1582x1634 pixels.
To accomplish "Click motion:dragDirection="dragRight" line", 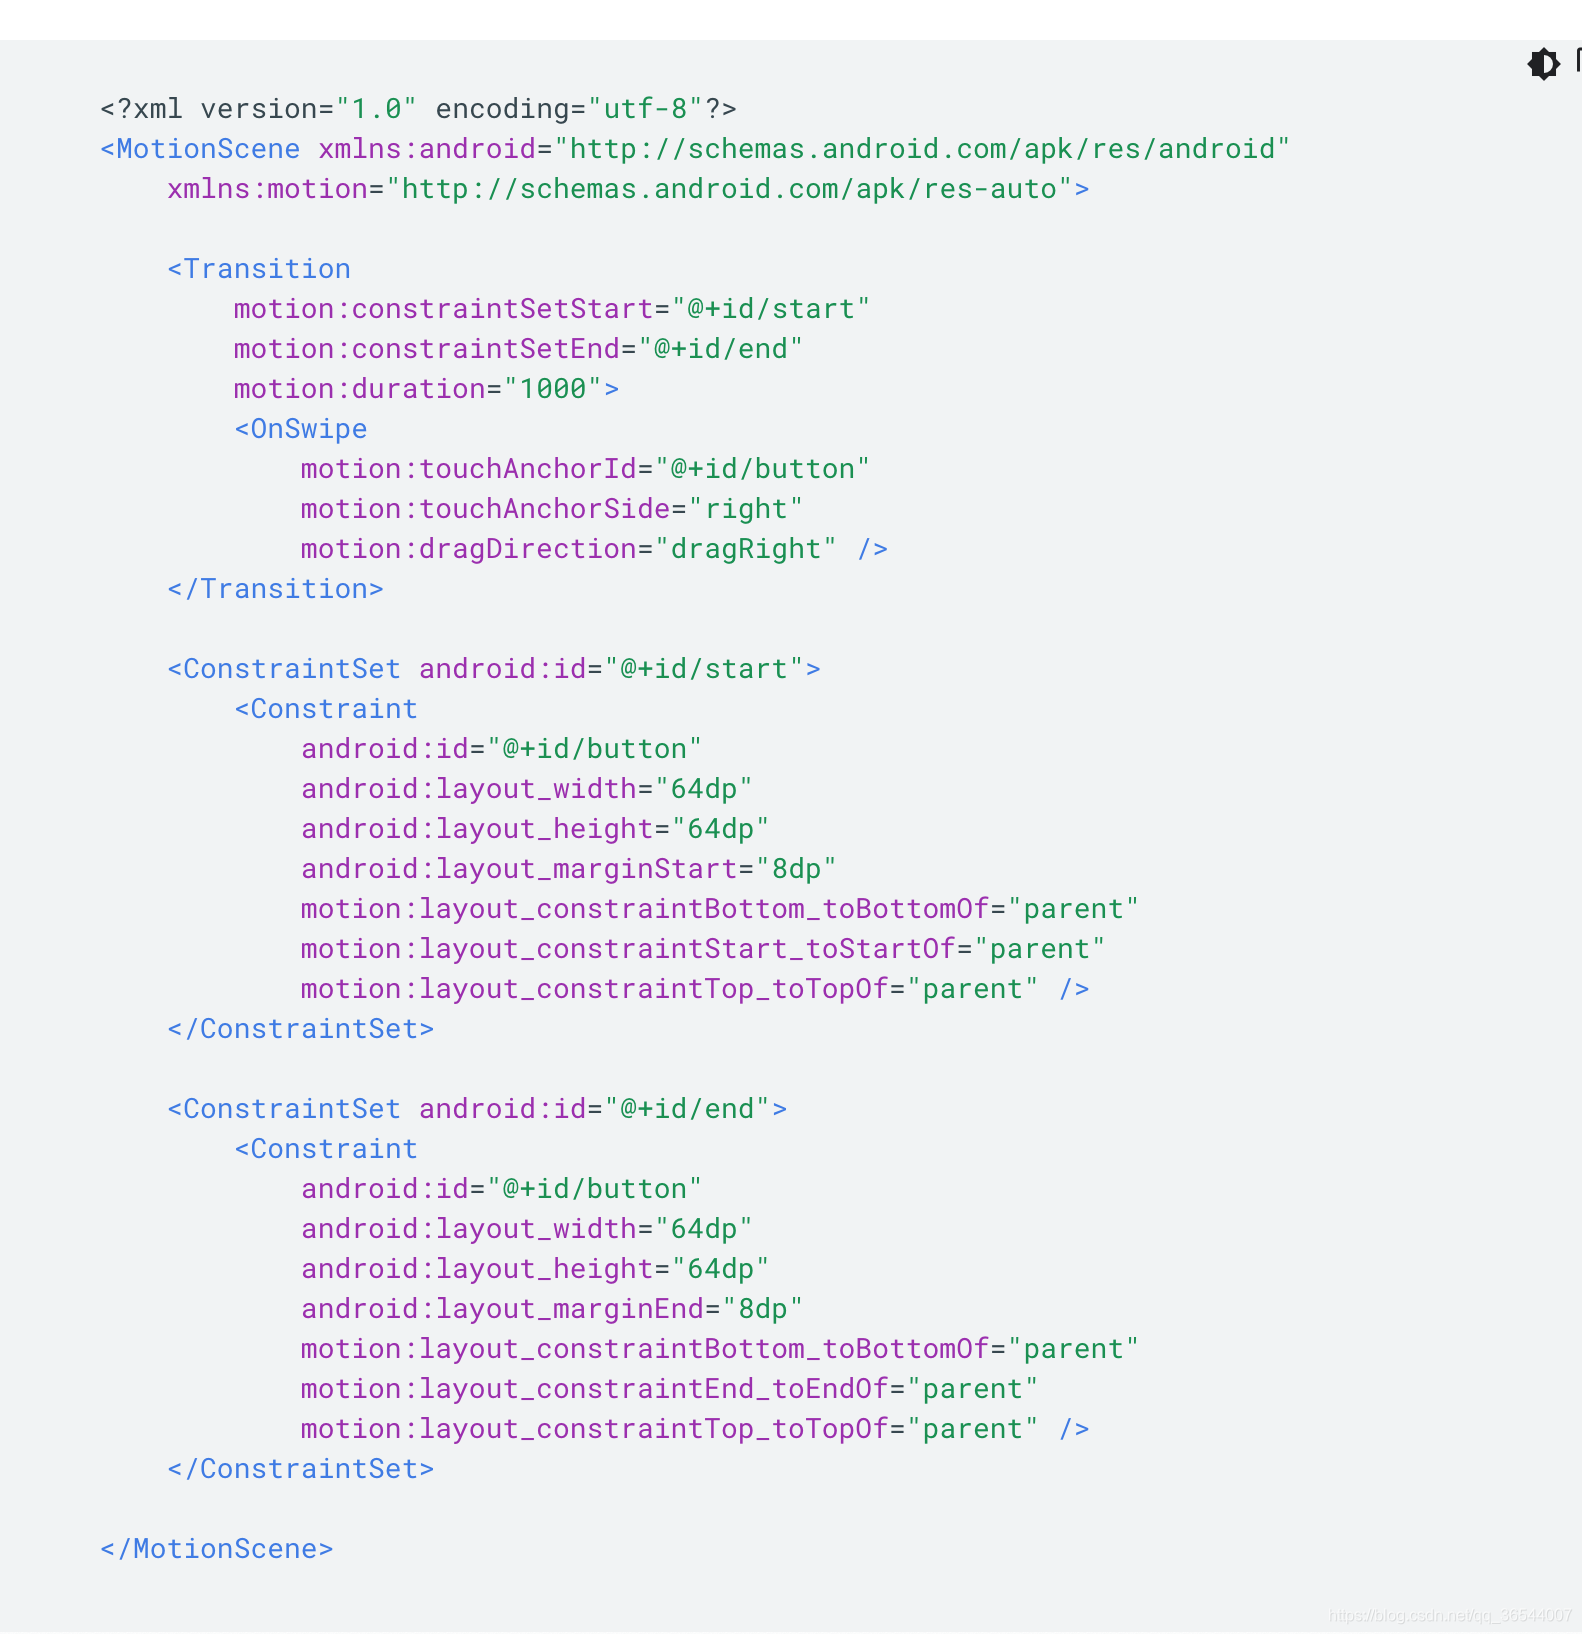I will point(594,549).
